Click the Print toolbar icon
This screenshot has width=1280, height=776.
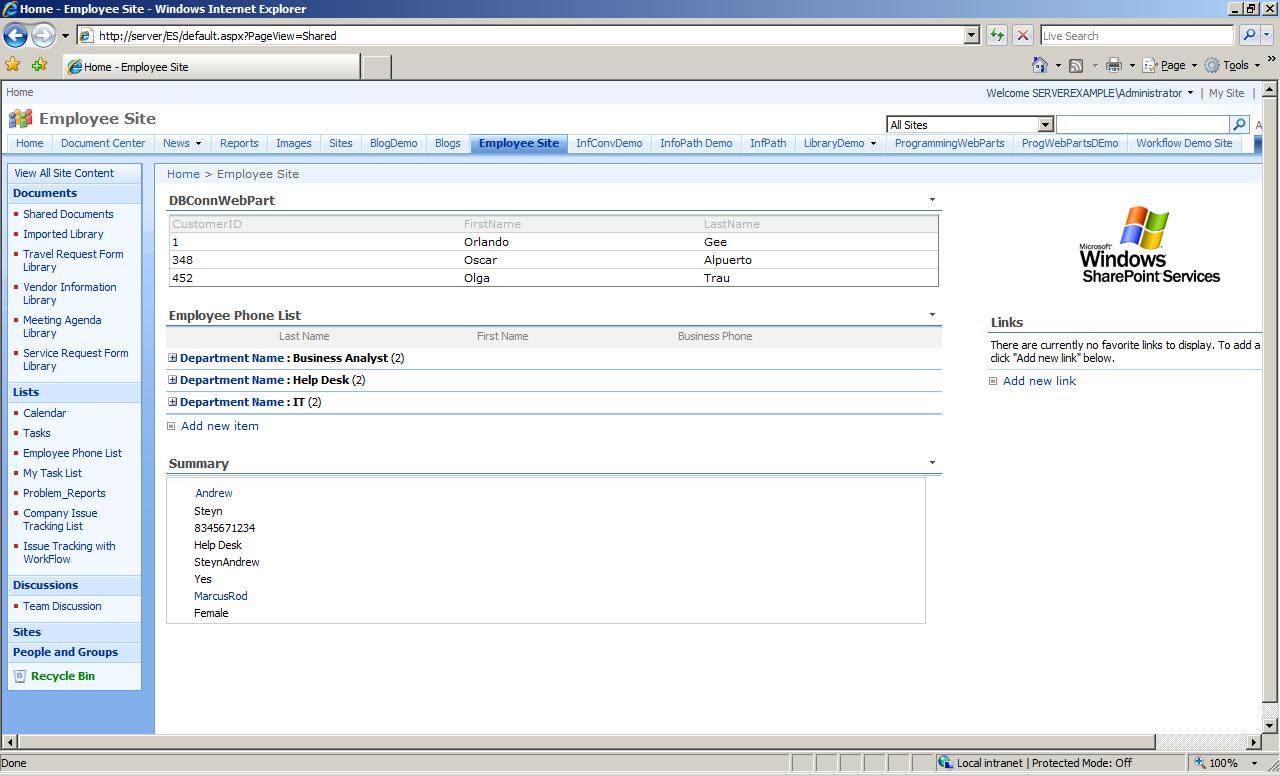(1114, 65)
